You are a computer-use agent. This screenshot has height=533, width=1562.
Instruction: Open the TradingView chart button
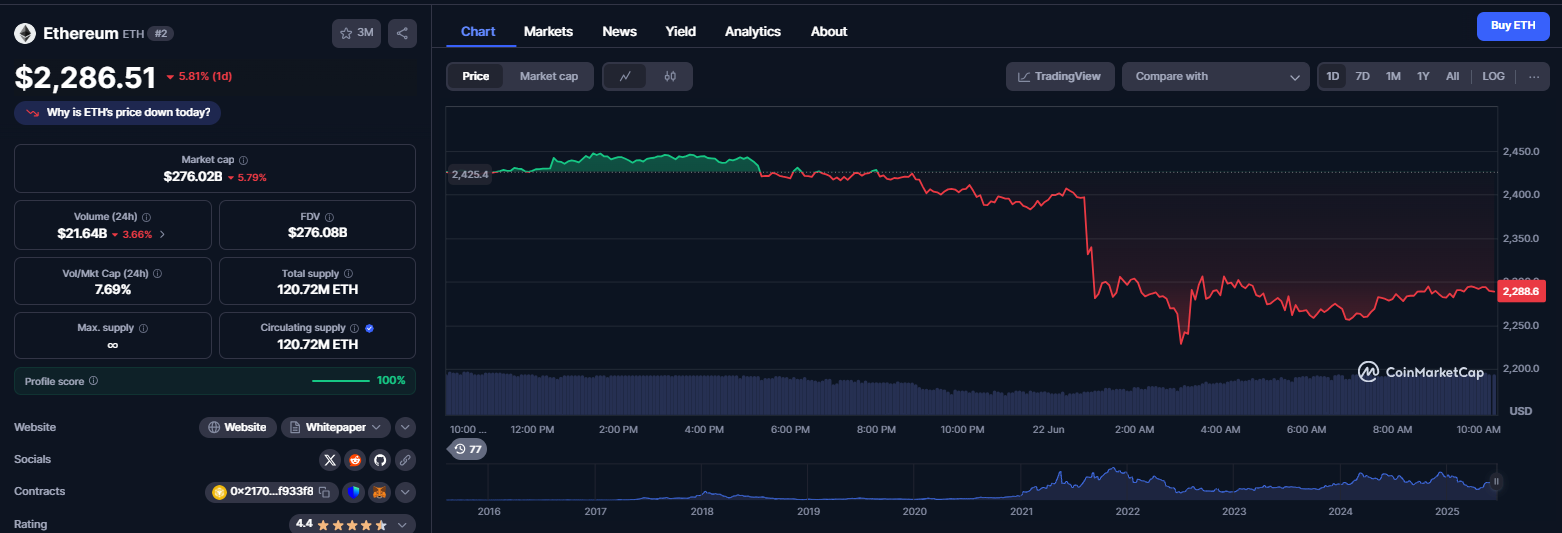click(x=1060, y=76)
